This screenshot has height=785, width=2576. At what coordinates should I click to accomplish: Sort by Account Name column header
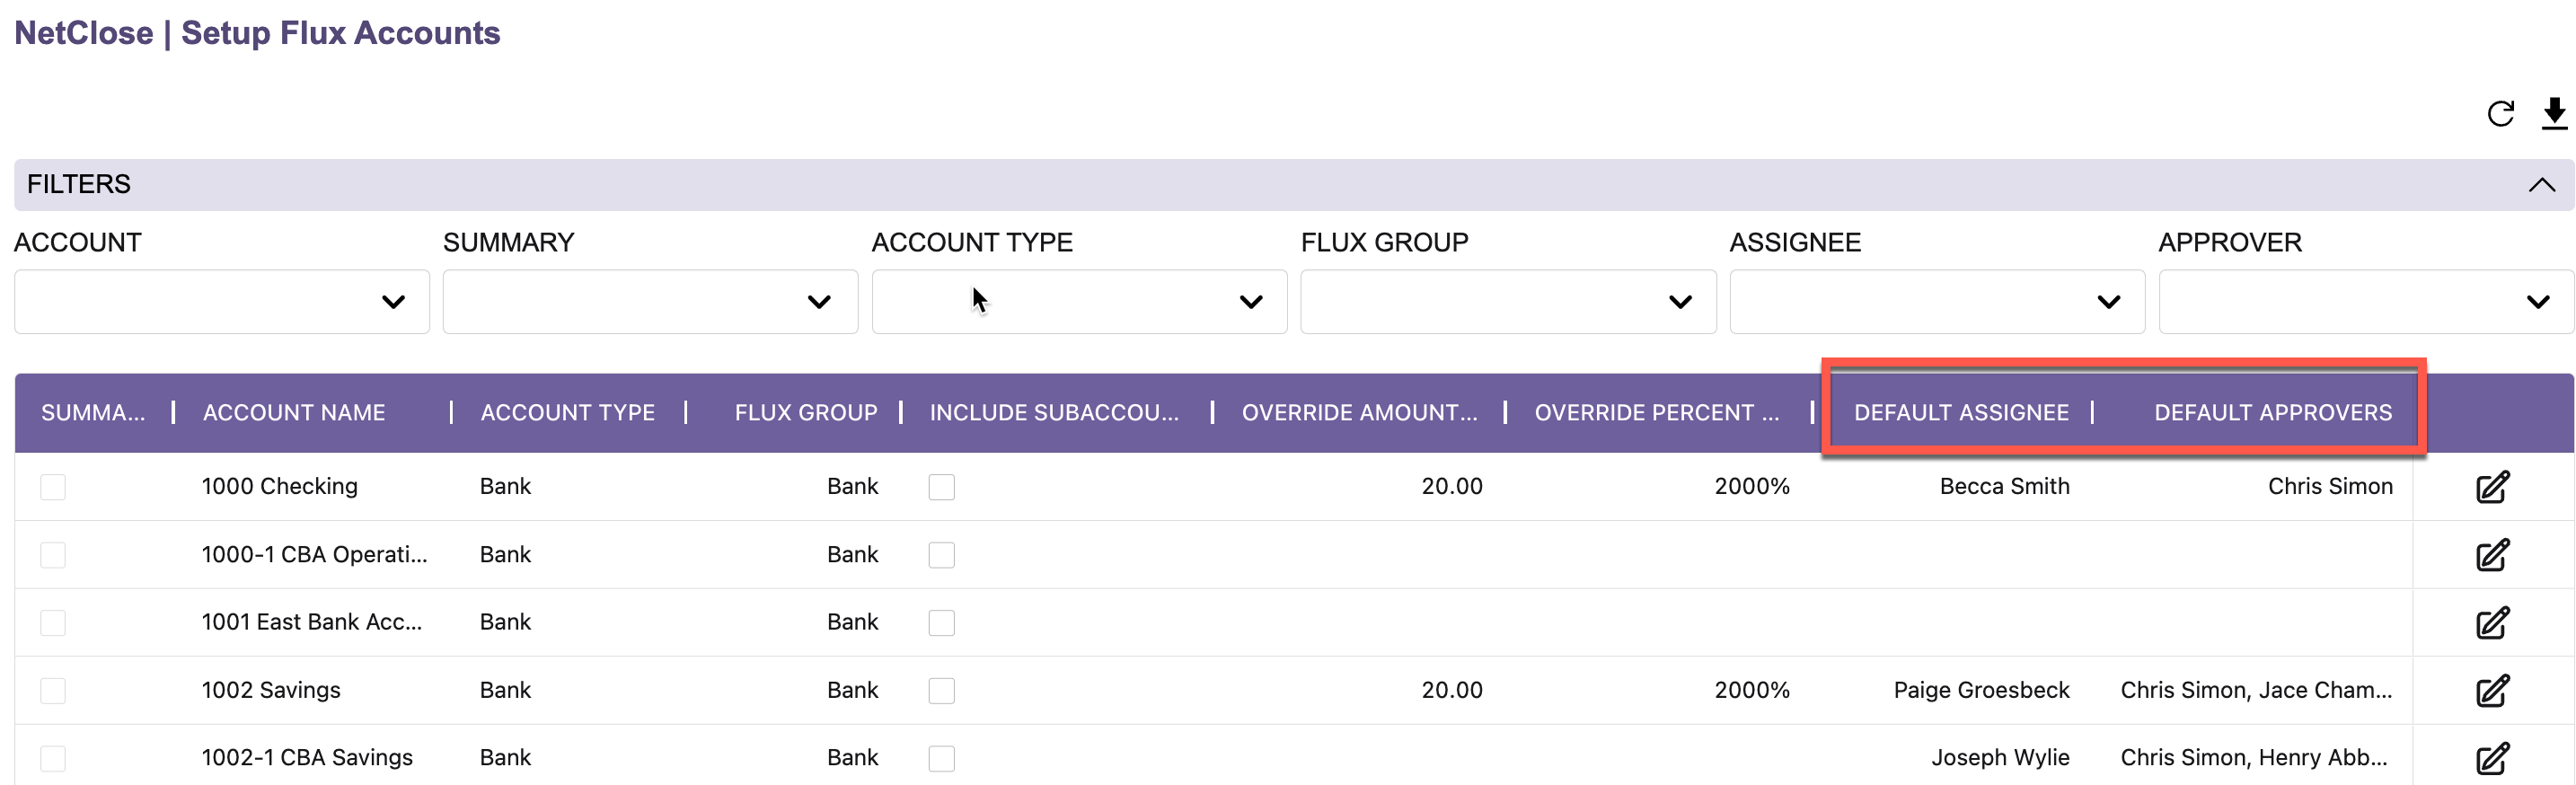[x=294, y=413]
